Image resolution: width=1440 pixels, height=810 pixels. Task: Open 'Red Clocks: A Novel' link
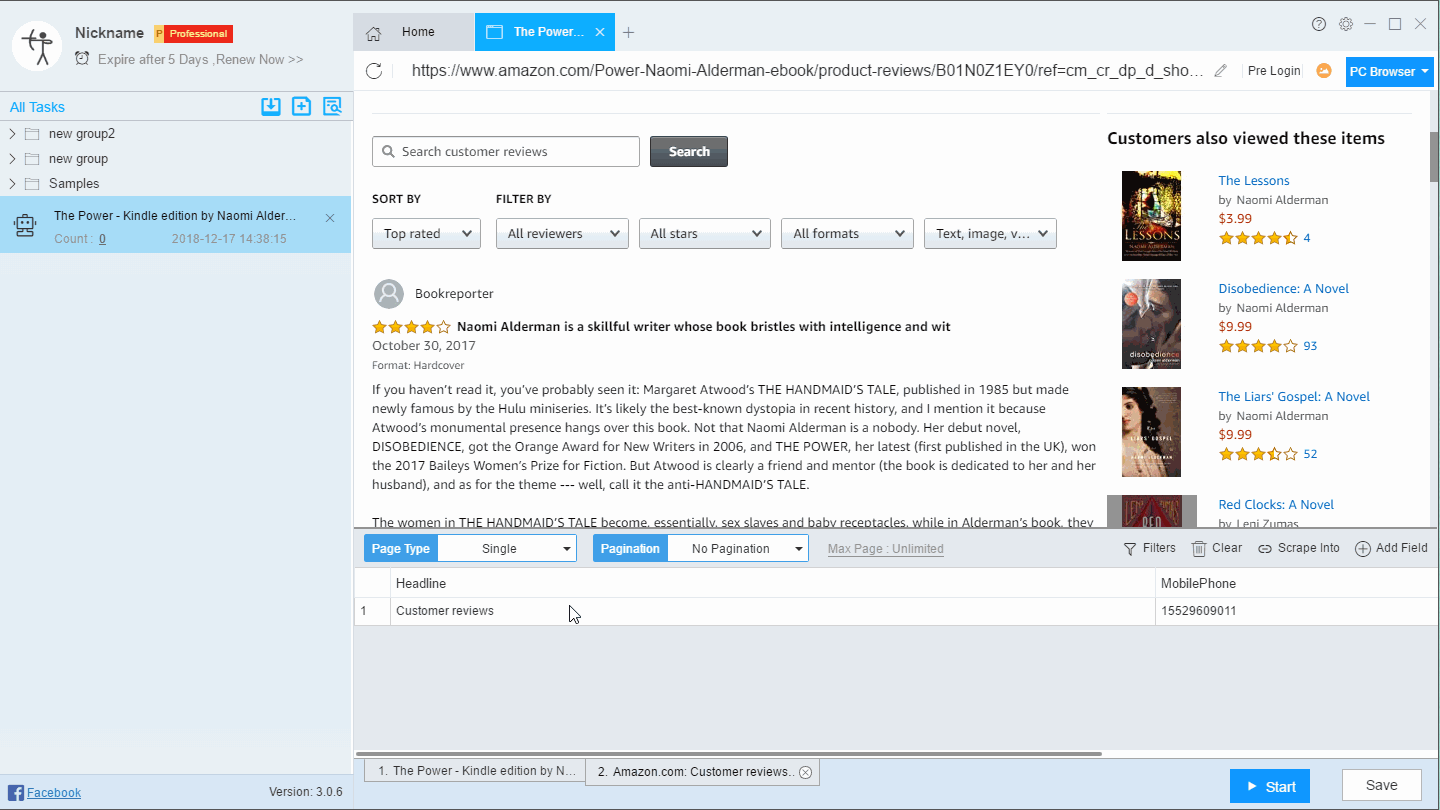click(x=1276, y=505)
